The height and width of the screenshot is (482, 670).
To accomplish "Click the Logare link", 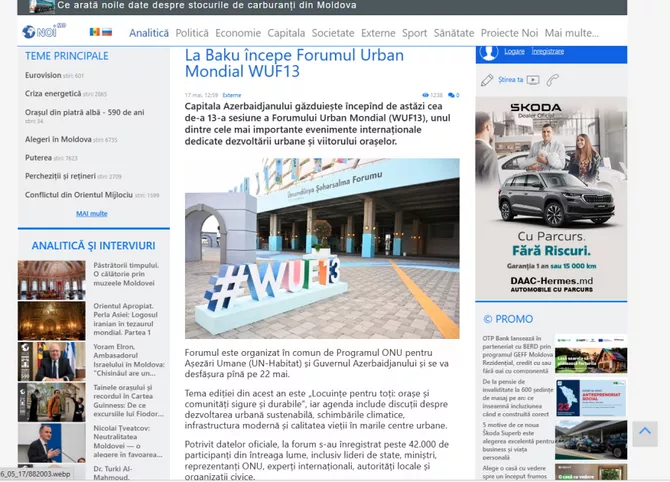I will [x=514, y=51].
